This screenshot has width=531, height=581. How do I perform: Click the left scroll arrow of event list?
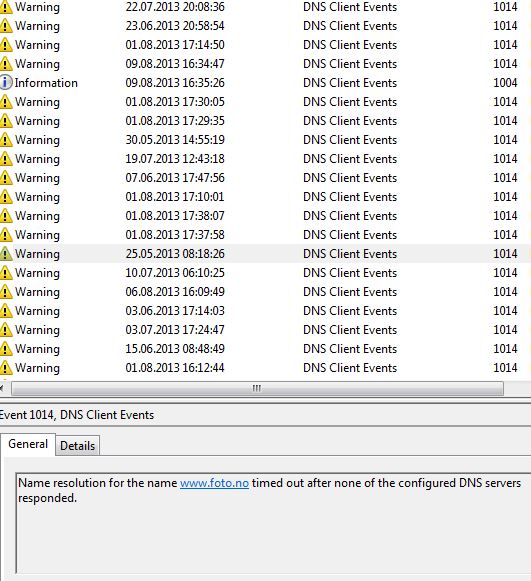(x=2, y=388)
